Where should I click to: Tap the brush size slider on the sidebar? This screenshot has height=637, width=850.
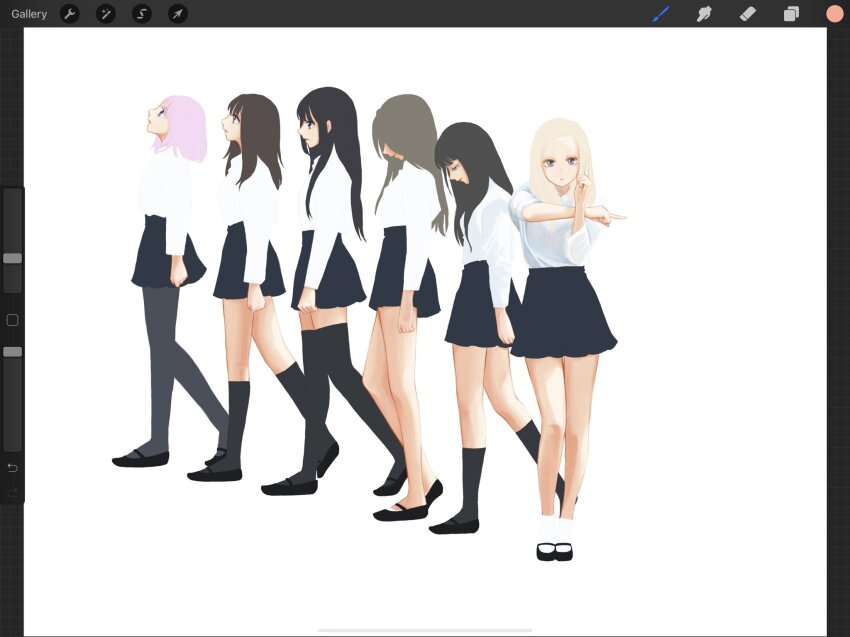pyautogui.click(x=12, y=259)
